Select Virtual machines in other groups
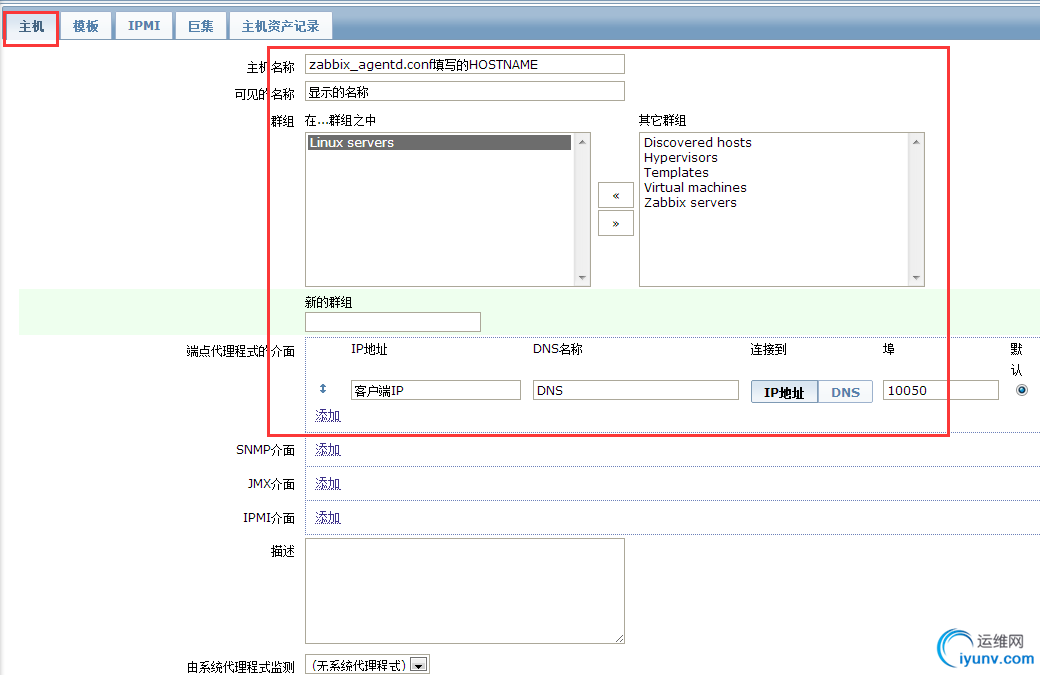The height and width of the screenshot is (675, 1040). [x=695, y=188]
